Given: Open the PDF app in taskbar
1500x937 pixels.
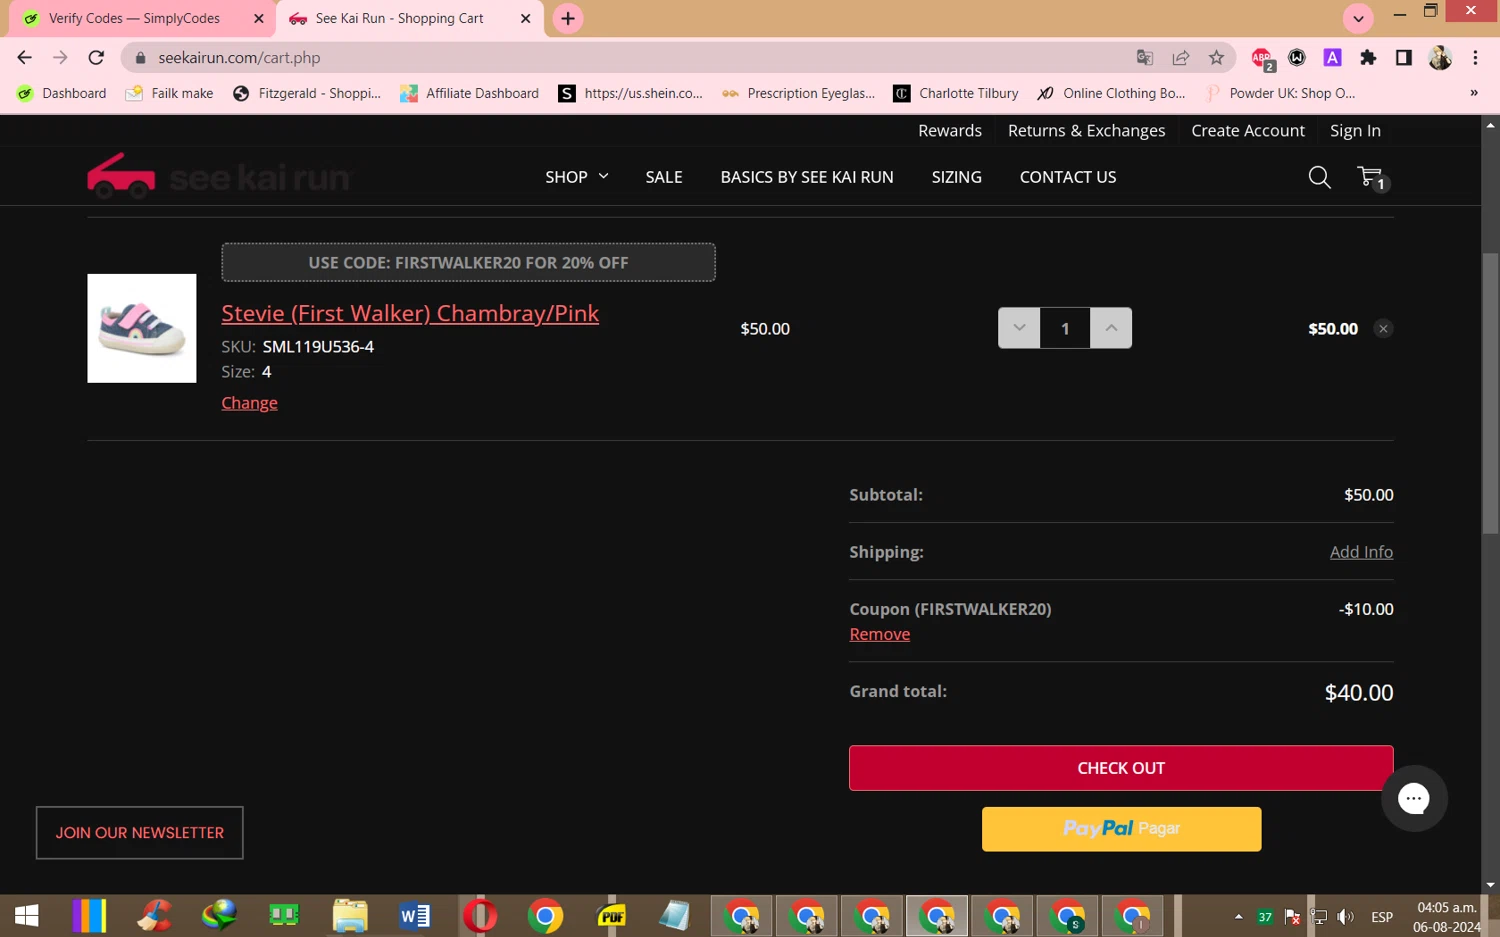Looking at the screenshot, I should [611, 916].
